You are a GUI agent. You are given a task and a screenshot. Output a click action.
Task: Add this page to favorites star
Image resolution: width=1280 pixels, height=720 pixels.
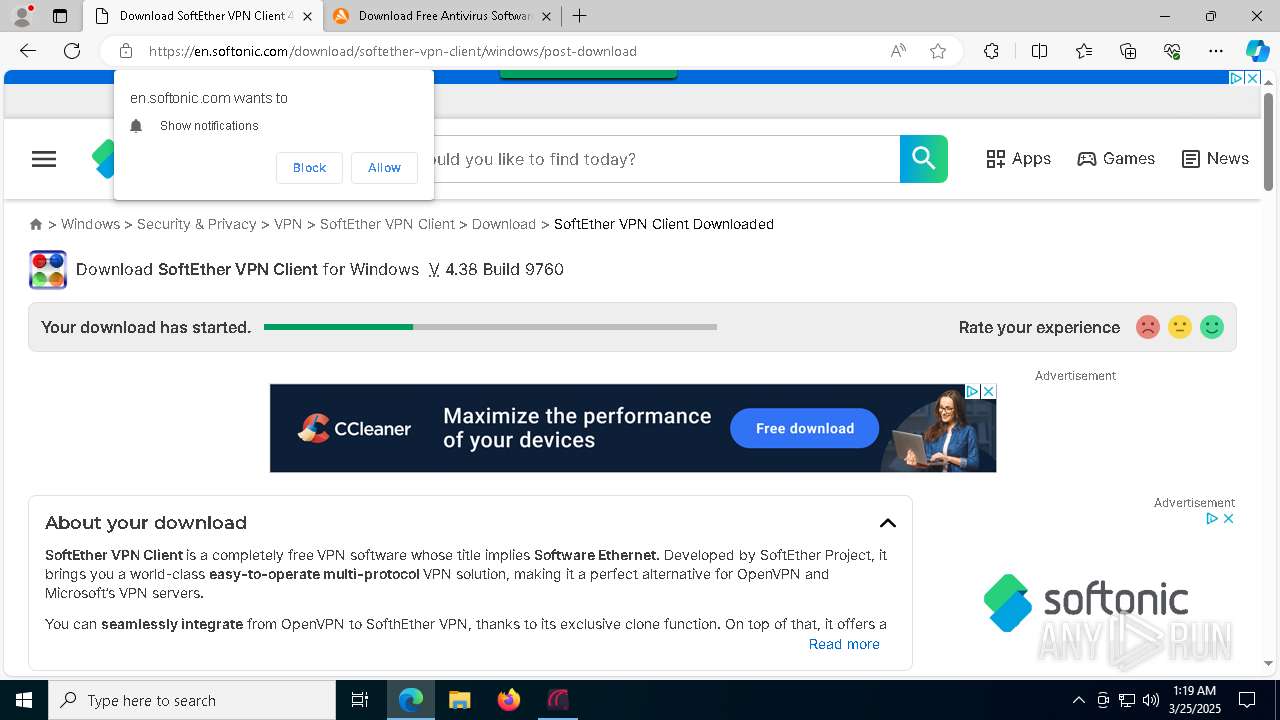938,51
